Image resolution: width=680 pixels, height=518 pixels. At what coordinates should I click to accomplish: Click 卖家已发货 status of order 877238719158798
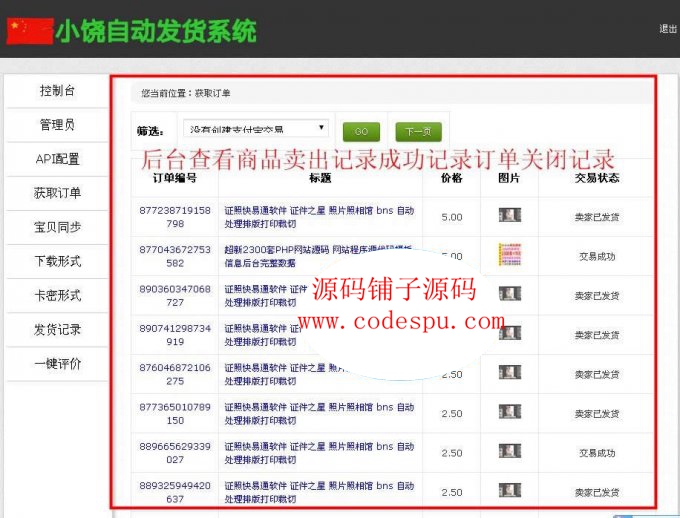pyautogui.click(x=597, y=217)
